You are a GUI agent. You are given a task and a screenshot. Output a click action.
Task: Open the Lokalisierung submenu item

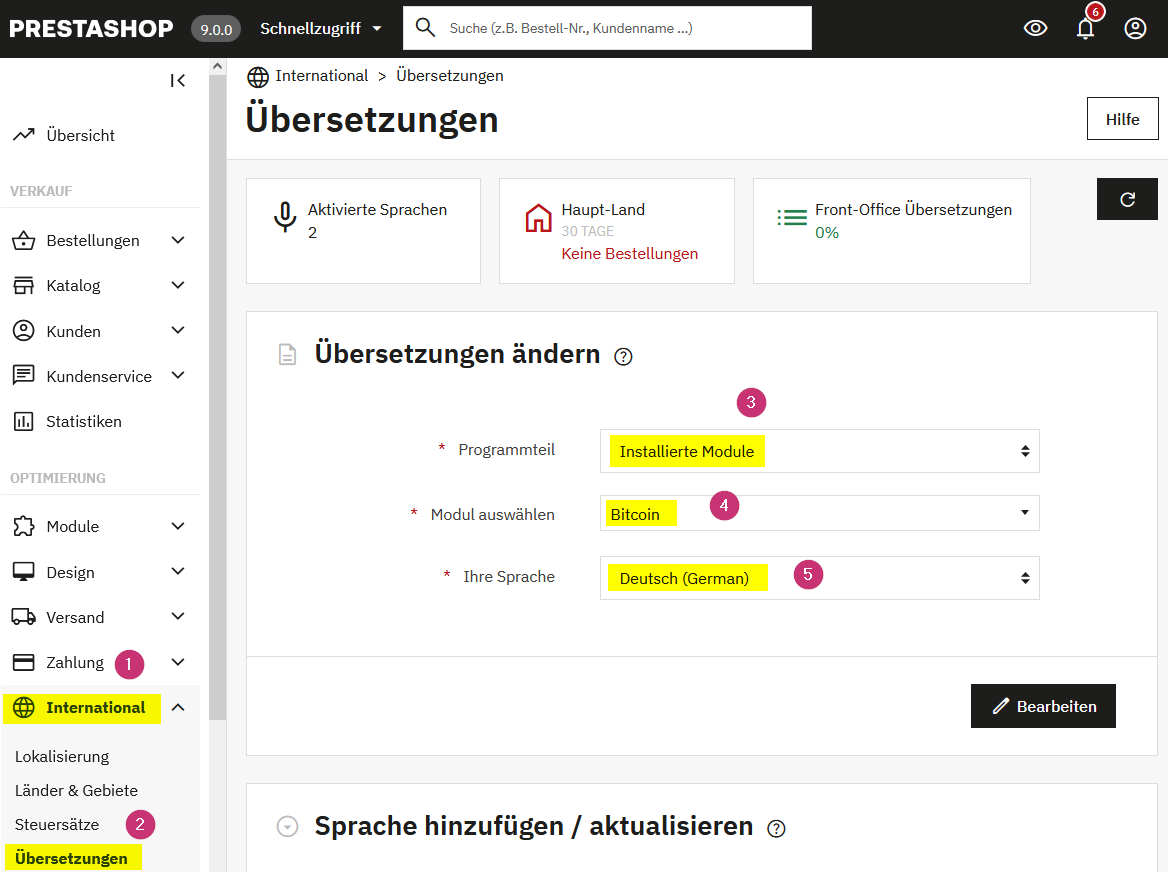click(62, 757)
